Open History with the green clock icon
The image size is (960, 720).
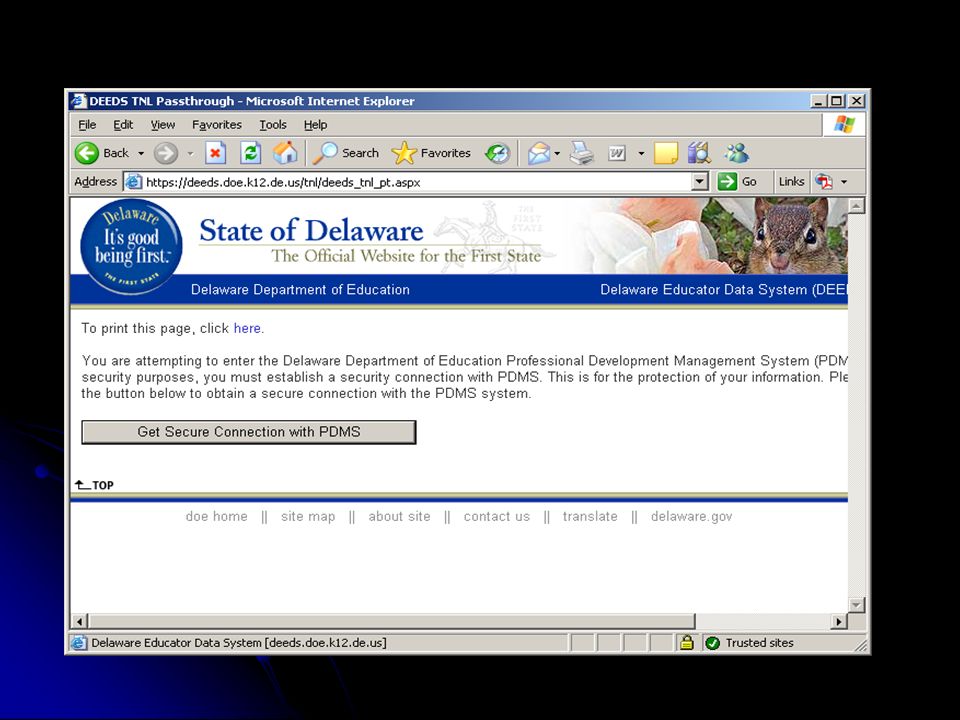pyautogui.click(x=497, y=153)
